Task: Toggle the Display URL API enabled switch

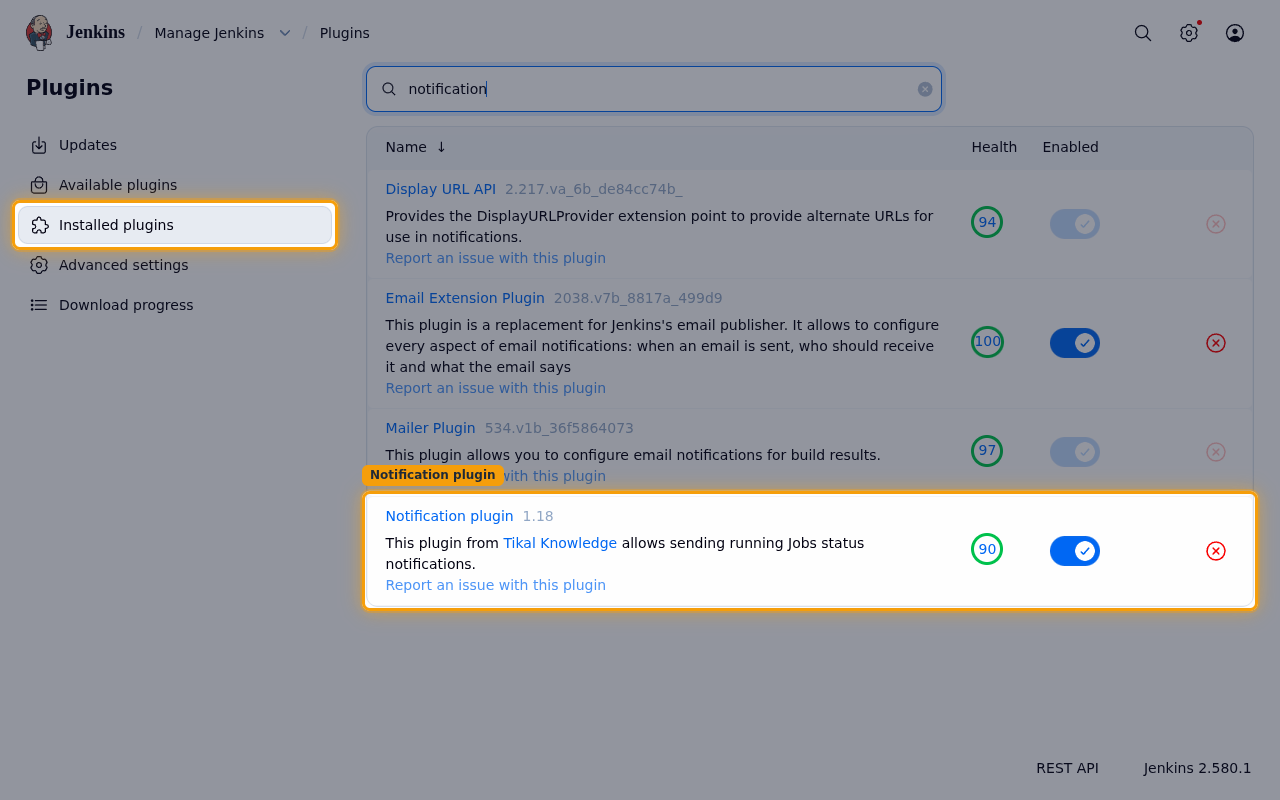Action: click(x=1075, y=224)
